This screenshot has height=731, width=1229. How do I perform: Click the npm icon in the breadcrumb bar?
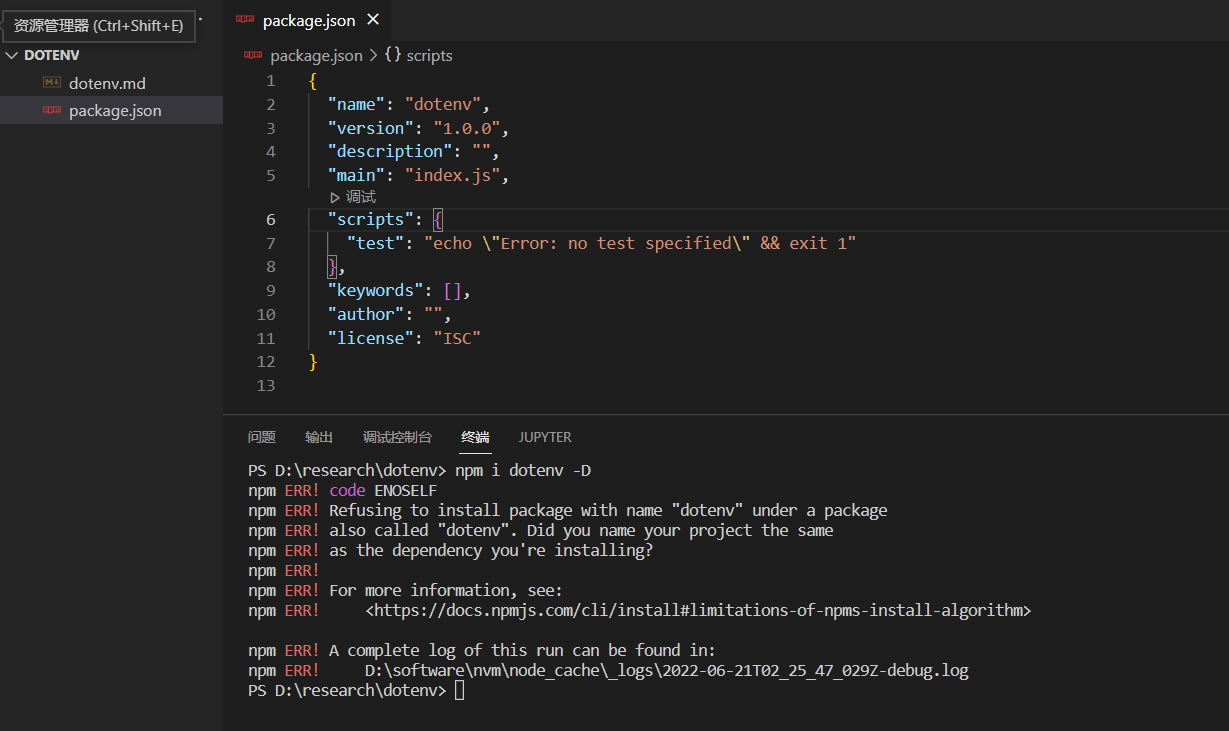coord(255,56)
